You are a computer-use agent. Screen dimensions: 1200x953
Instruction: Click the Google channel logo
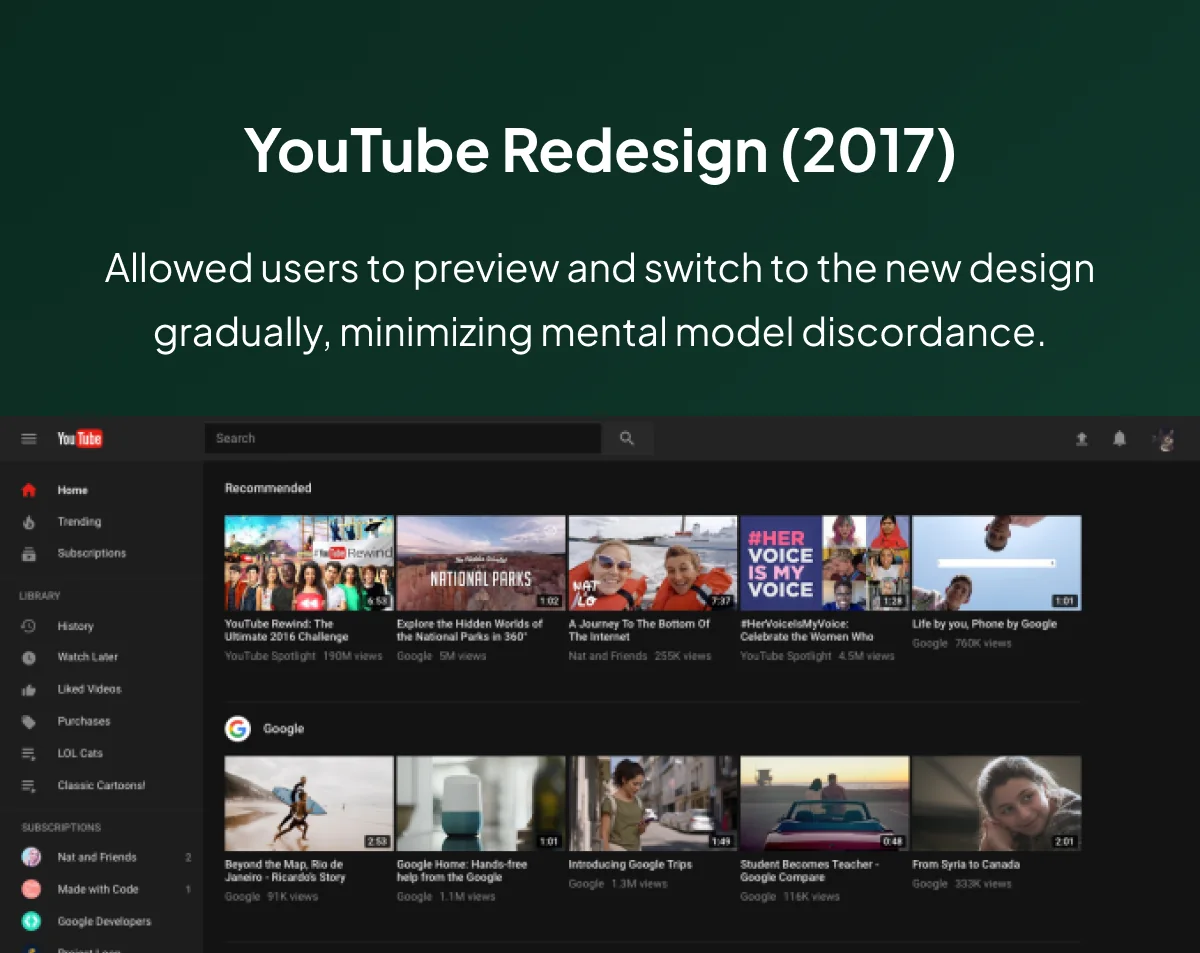(237, 729)
